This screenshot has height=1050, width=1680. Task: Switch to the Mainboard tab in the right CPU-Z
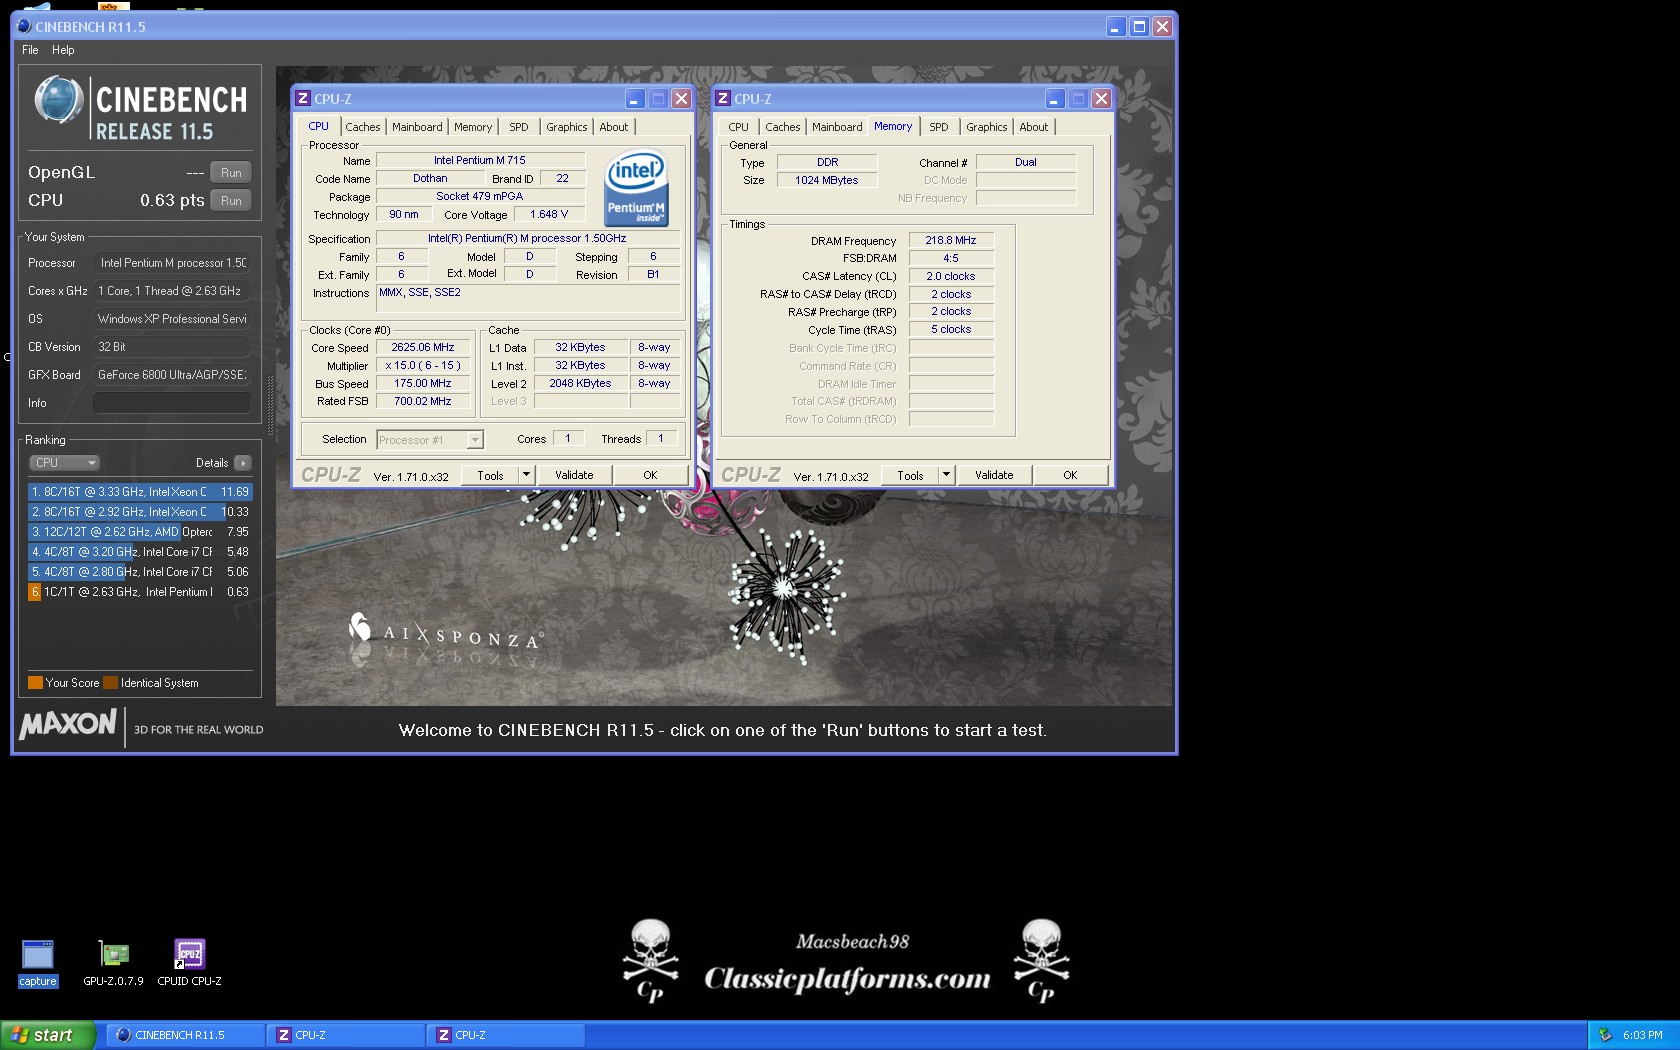837,127
